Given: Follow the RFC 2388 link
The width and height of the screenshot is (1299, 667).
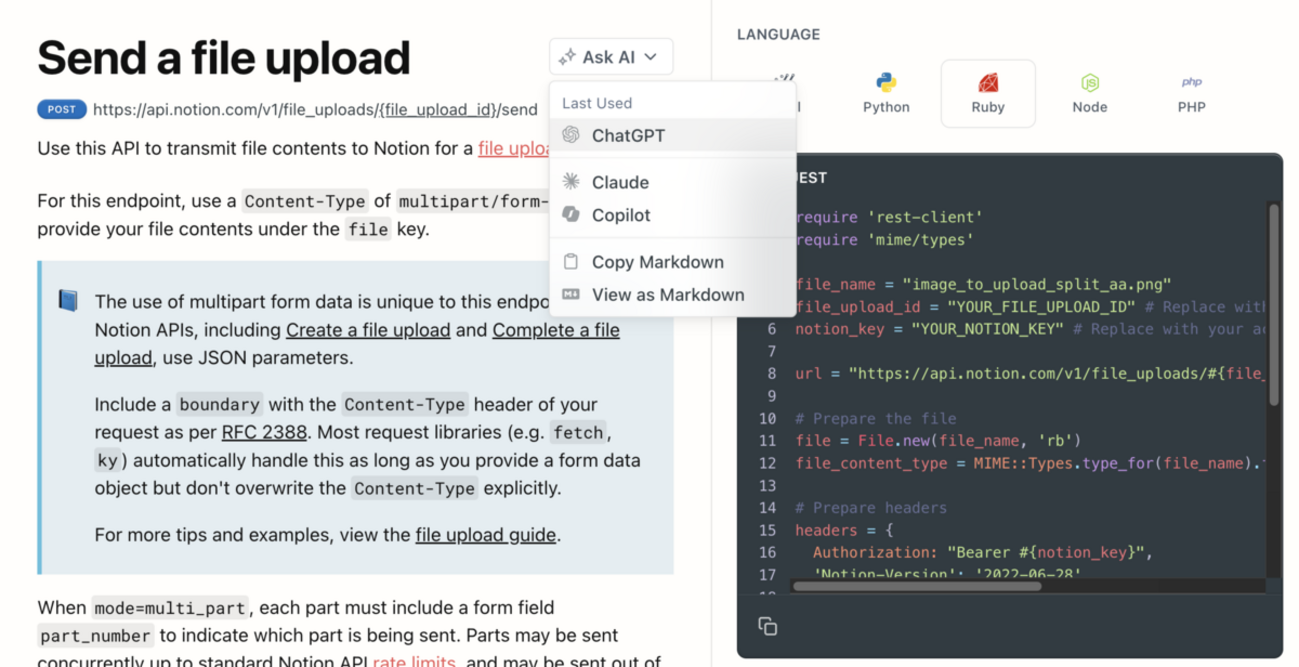Looking at the screenshot, I should tap(264, 432).
